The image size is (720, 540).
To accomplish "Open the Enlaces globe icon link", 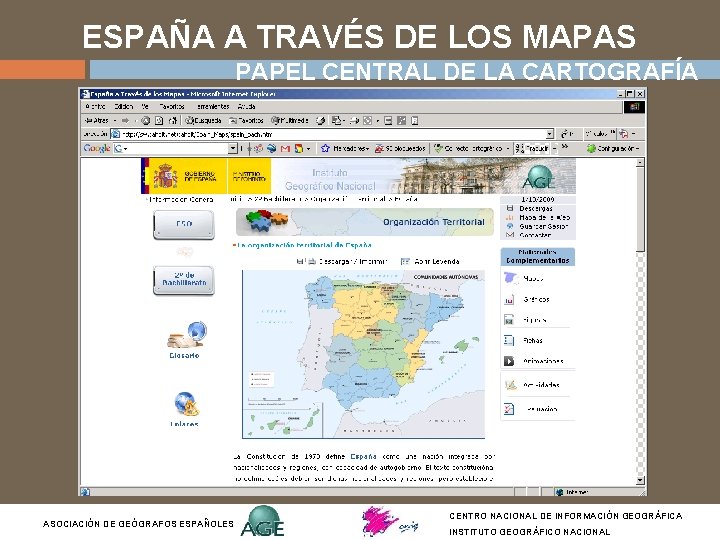I will click(185, 409).
